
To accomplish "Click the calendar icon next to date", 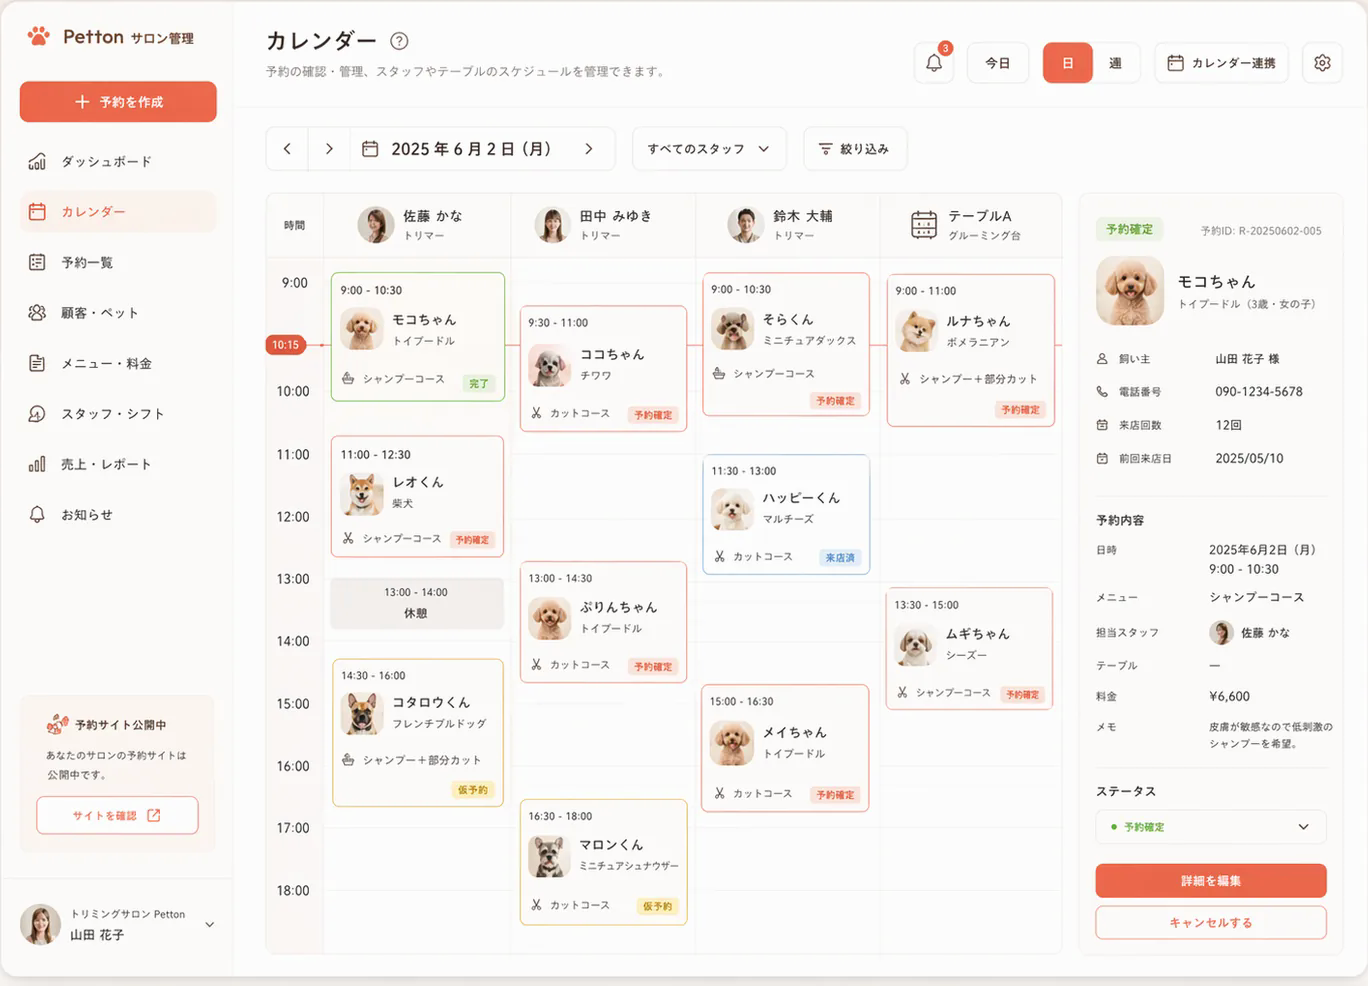I will (370, 149).
